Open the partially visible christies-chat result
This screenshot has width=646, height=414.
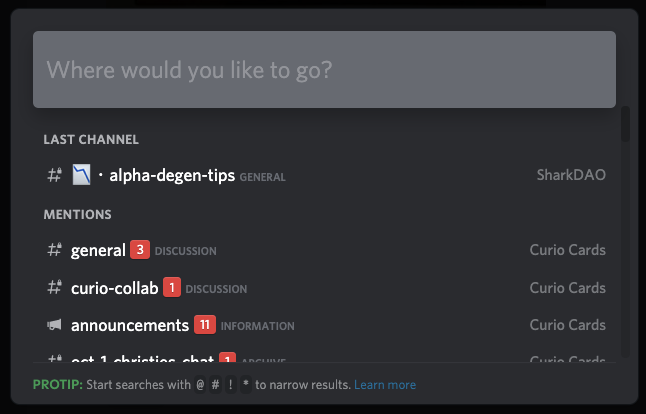[326, 357]
